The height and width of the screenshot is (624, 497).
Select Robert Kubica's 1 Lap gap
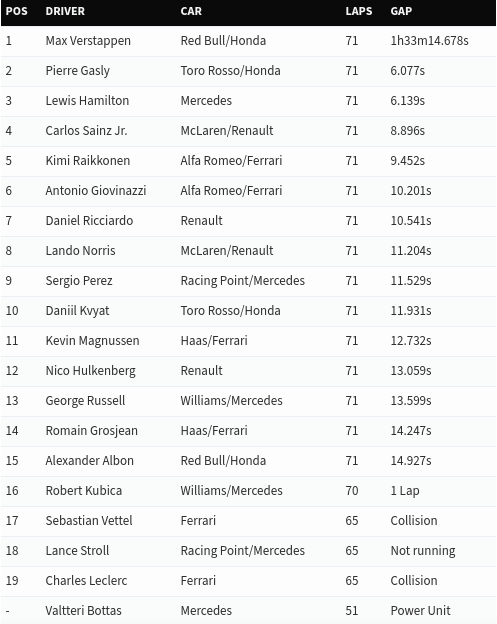tap(405, 491)
